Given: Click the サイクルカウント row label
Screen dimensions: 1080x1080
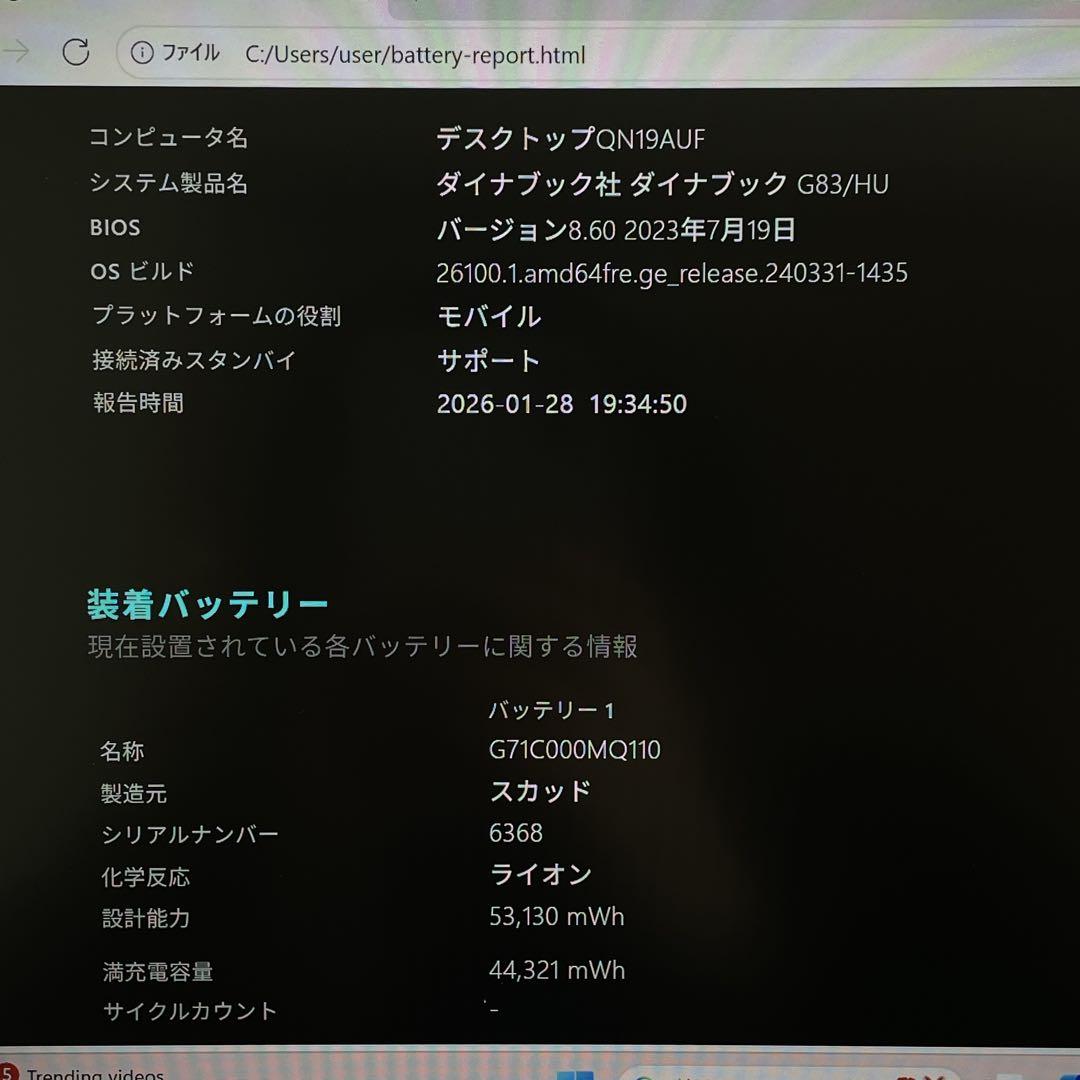Looking at the screenshot, I should (190, 1011).
